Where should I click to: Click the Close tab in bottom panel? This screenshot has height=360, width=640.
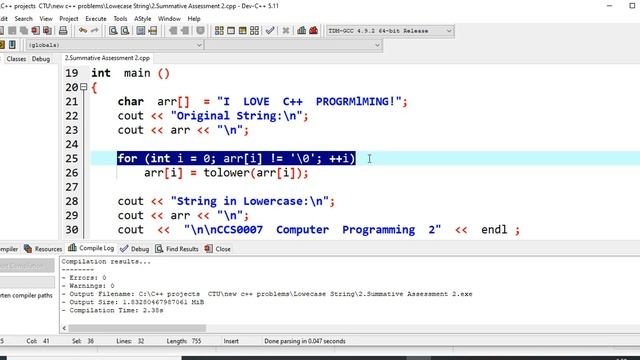pyautogui.click(x=218, y=249)
